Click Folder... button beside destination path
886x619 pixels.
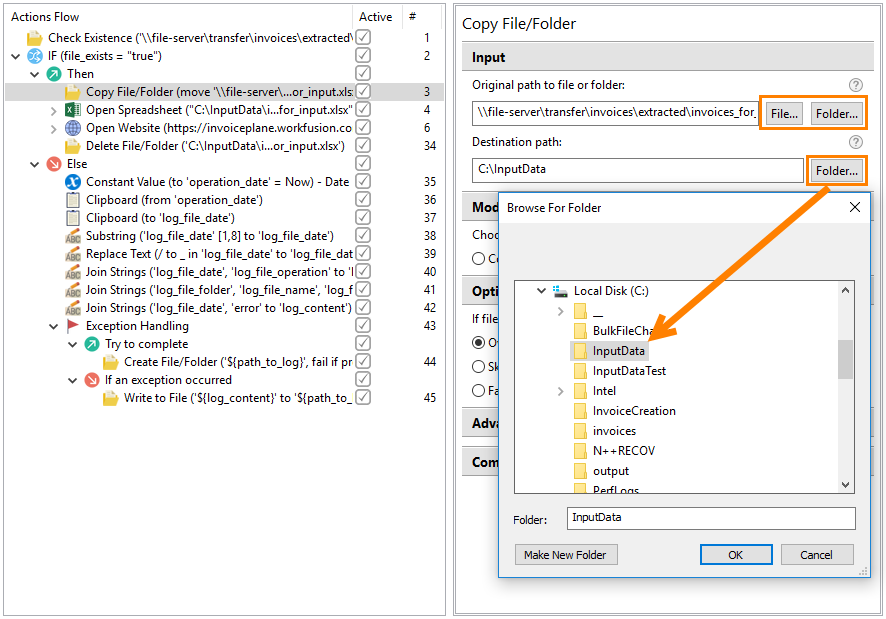coord(836,171)
